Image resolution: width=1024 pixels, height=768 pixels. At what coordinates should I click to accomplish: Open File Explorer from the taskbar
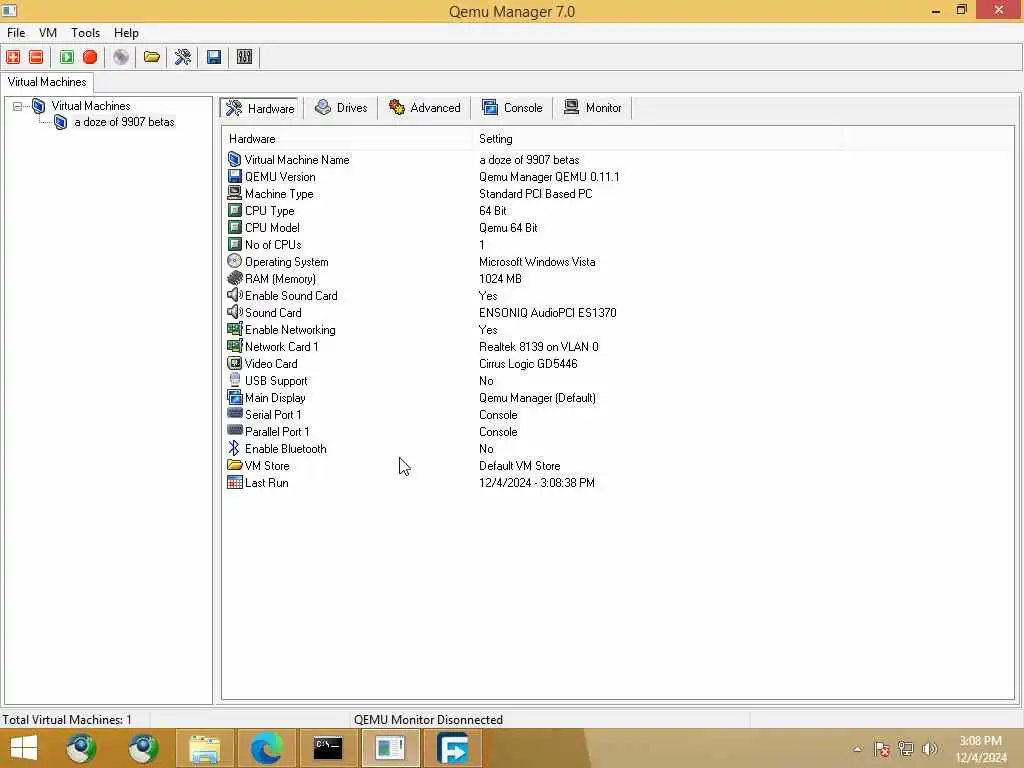204,748
